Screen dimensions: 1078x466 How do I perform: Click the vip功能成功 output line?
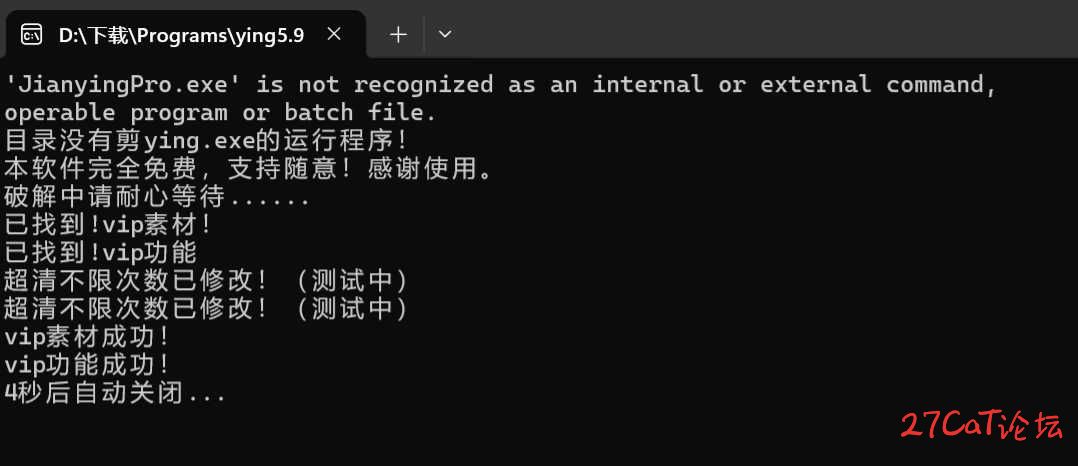pos(87,366)
